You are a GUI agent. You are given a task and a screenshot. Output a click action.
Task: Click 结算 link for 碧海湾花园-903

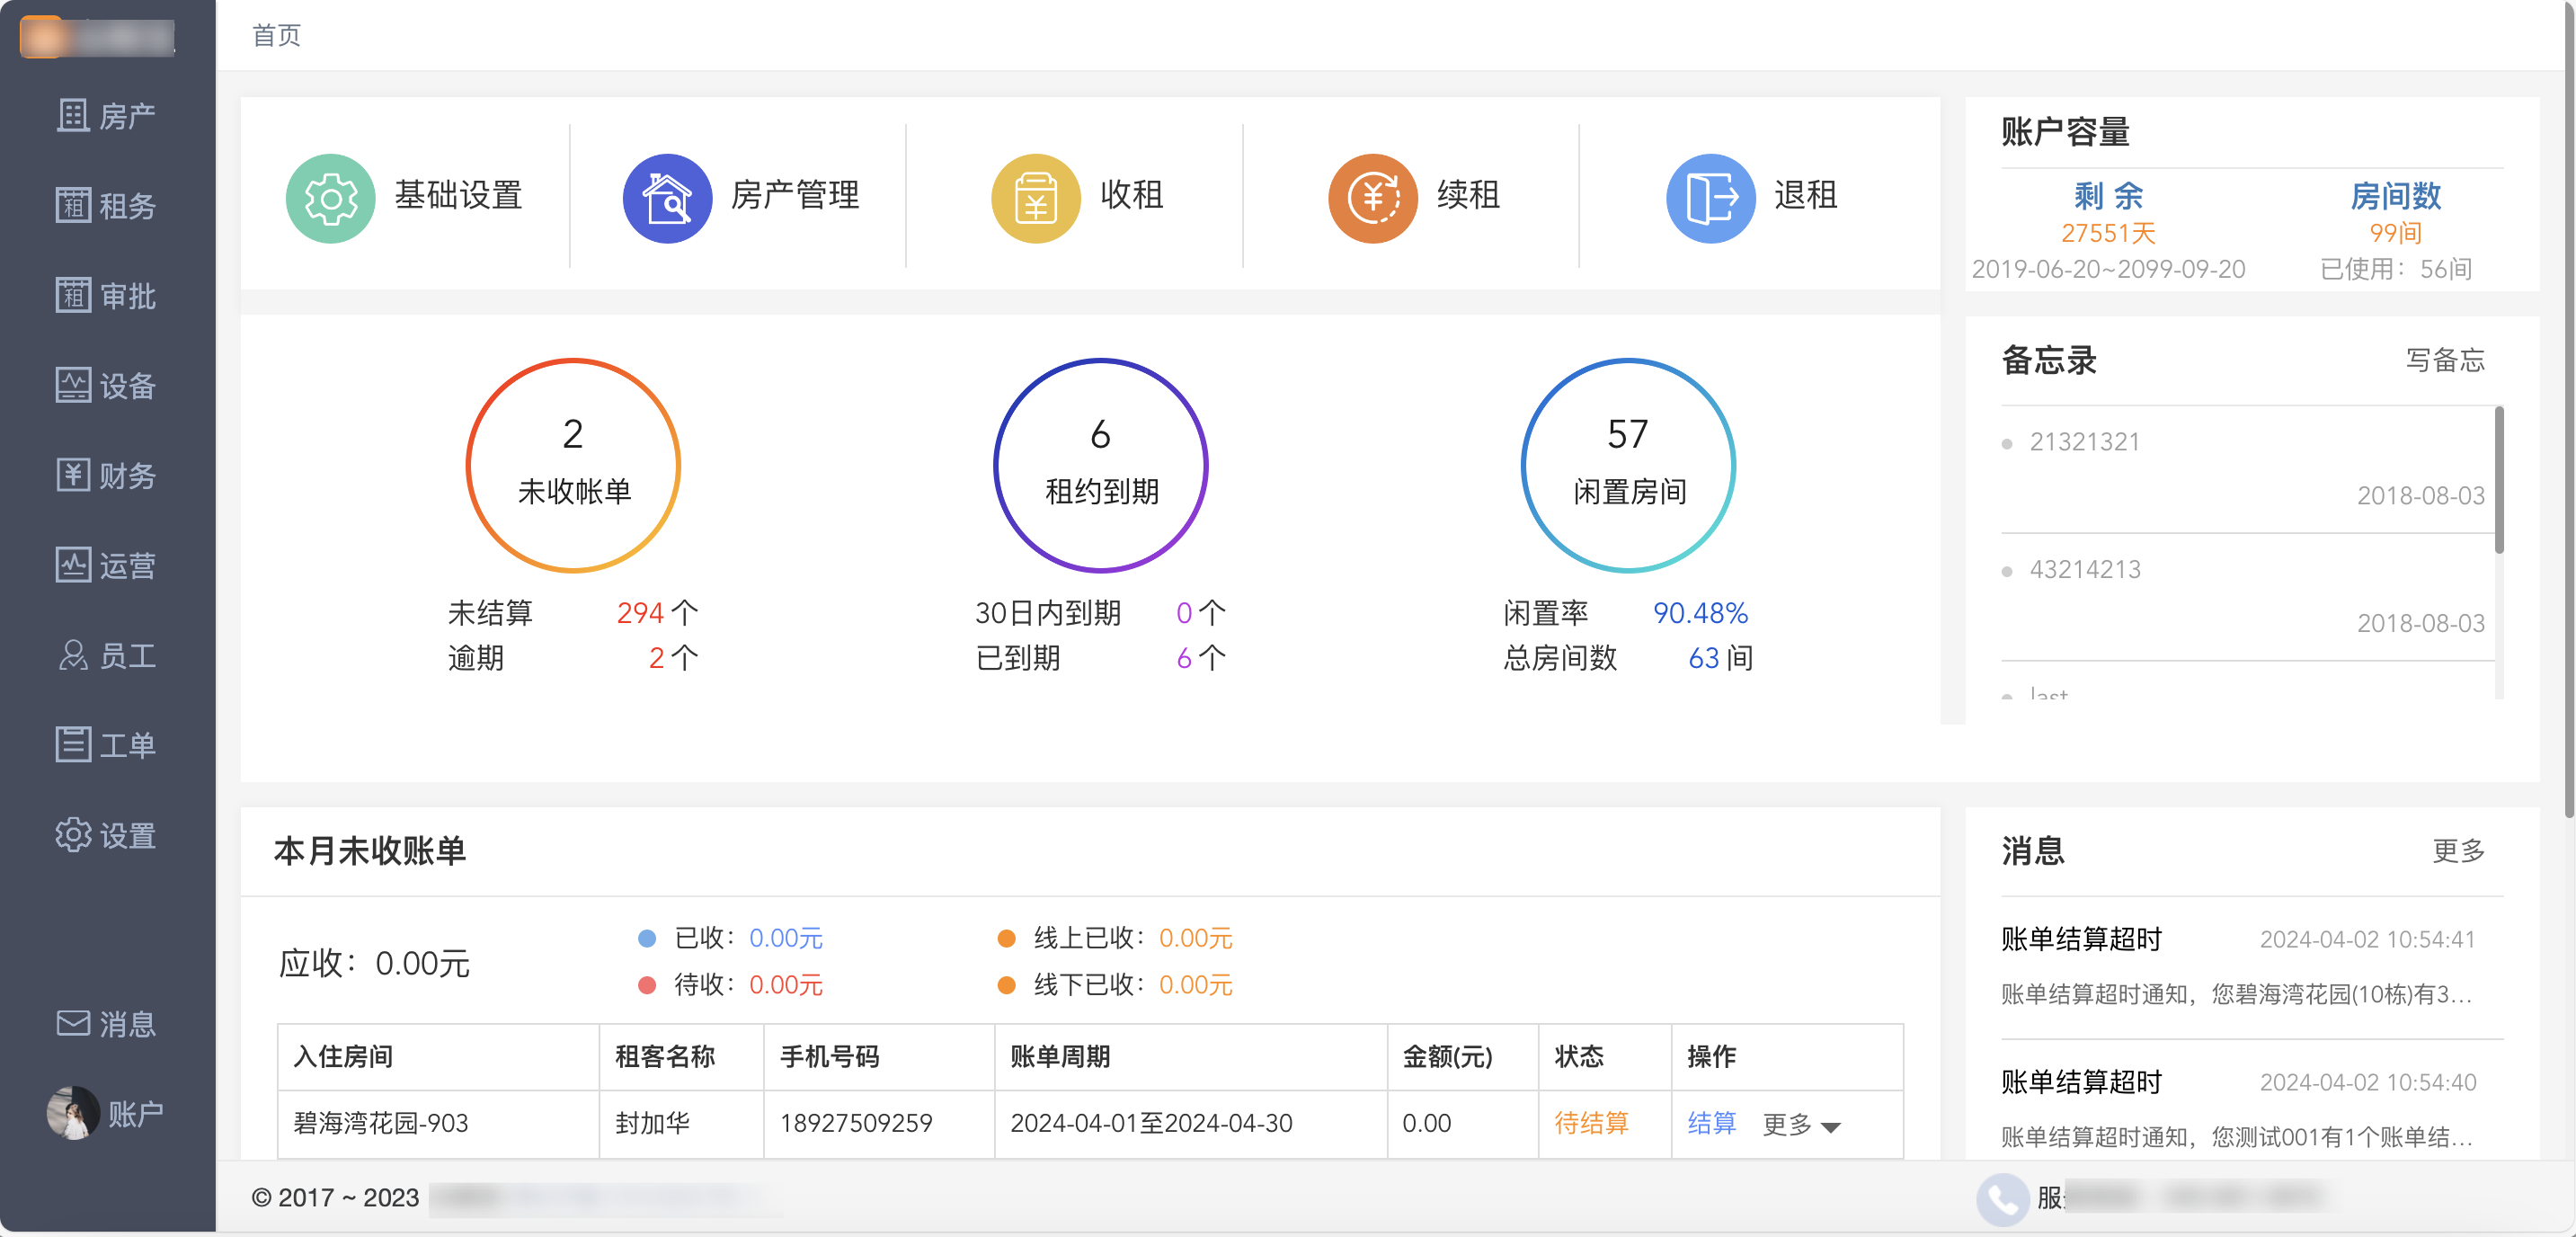[1712, 1123]
